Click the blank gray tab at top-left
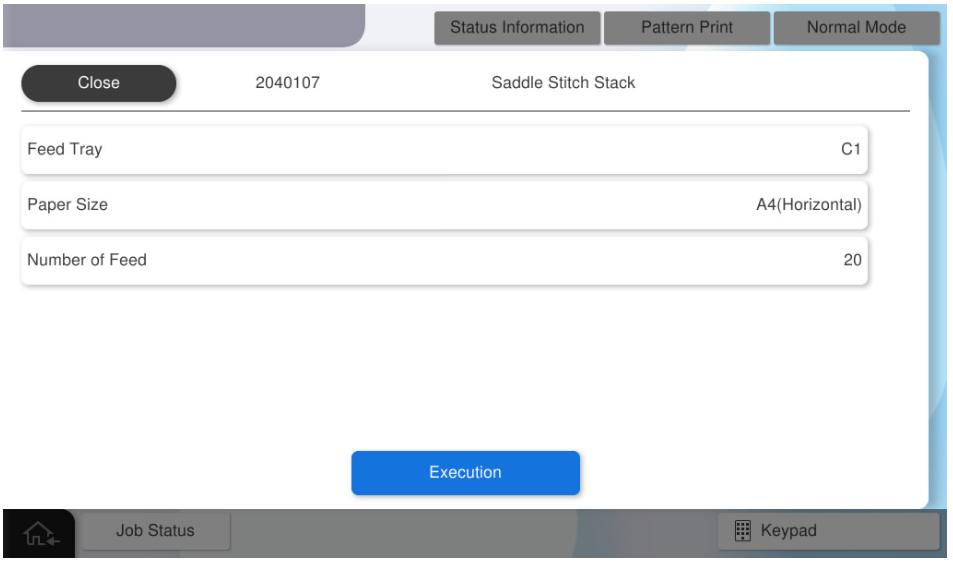Viewport: 953px width, 563px height. pyautogui.click(x=180, y=24)
